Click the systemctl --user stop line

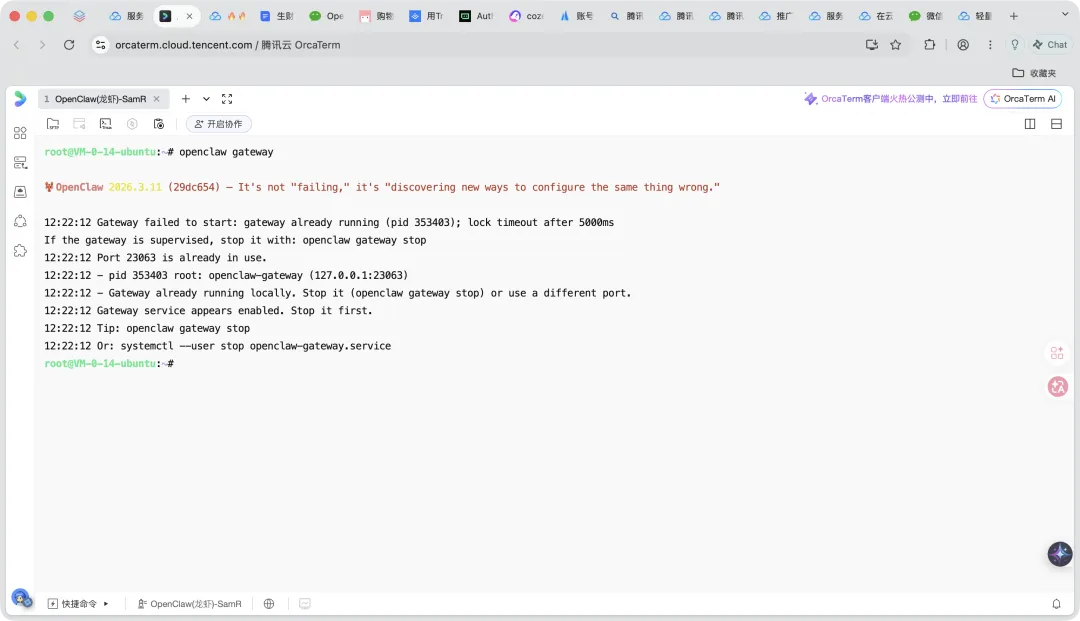(217, 346)
